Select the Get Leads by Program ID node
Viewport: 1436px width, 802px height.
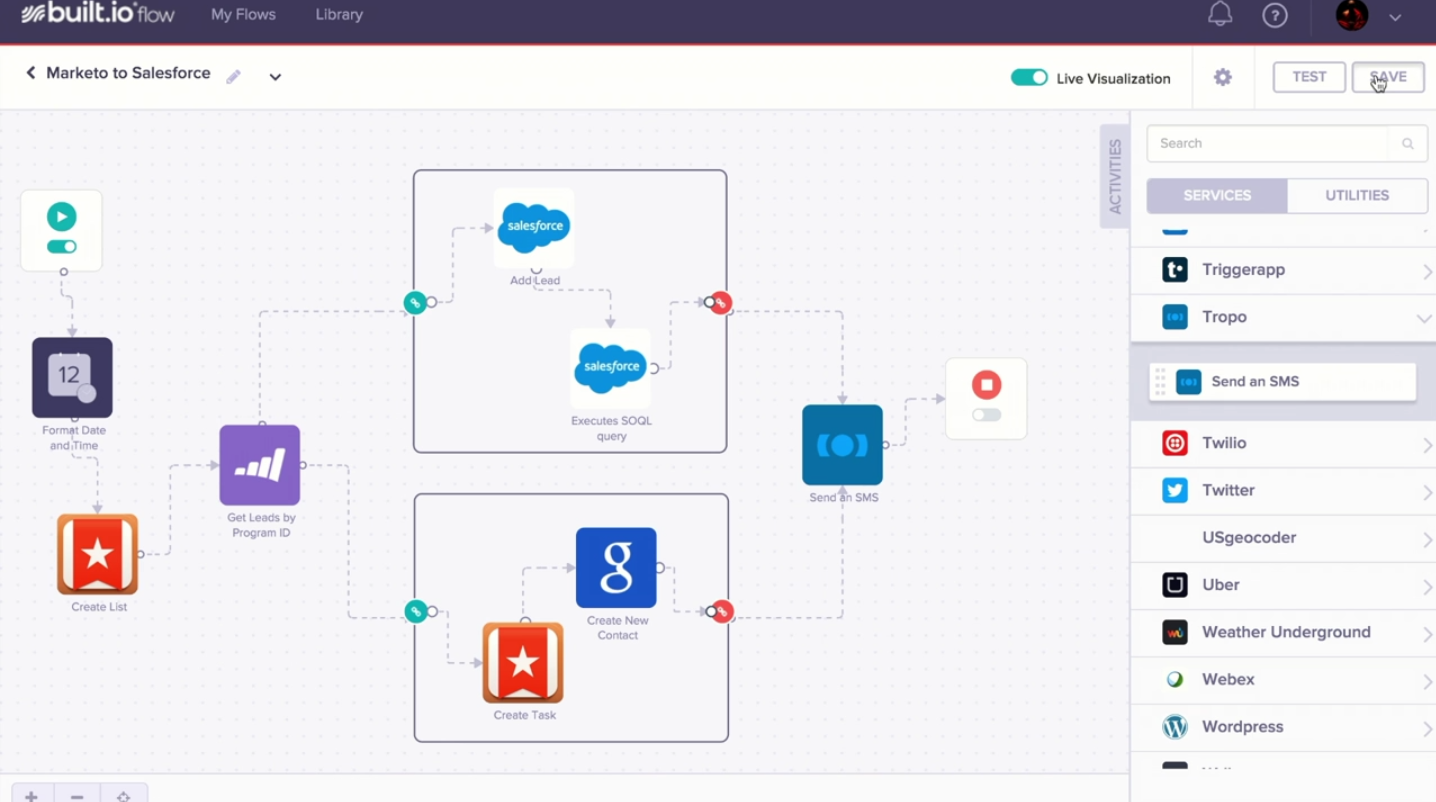click(x=260, y=465)
